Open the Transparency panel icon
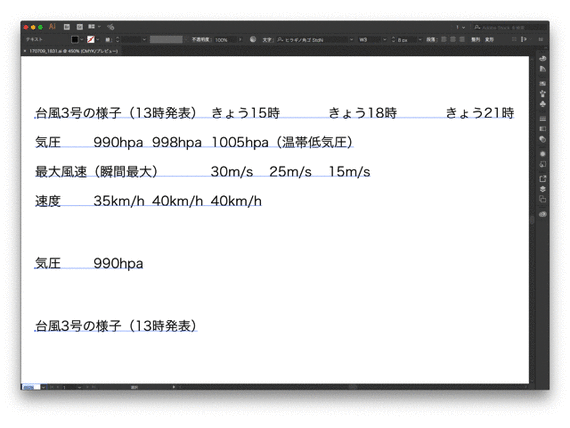Image resolution: width=570 pixels, height=428 pixels. coord(543,139)
